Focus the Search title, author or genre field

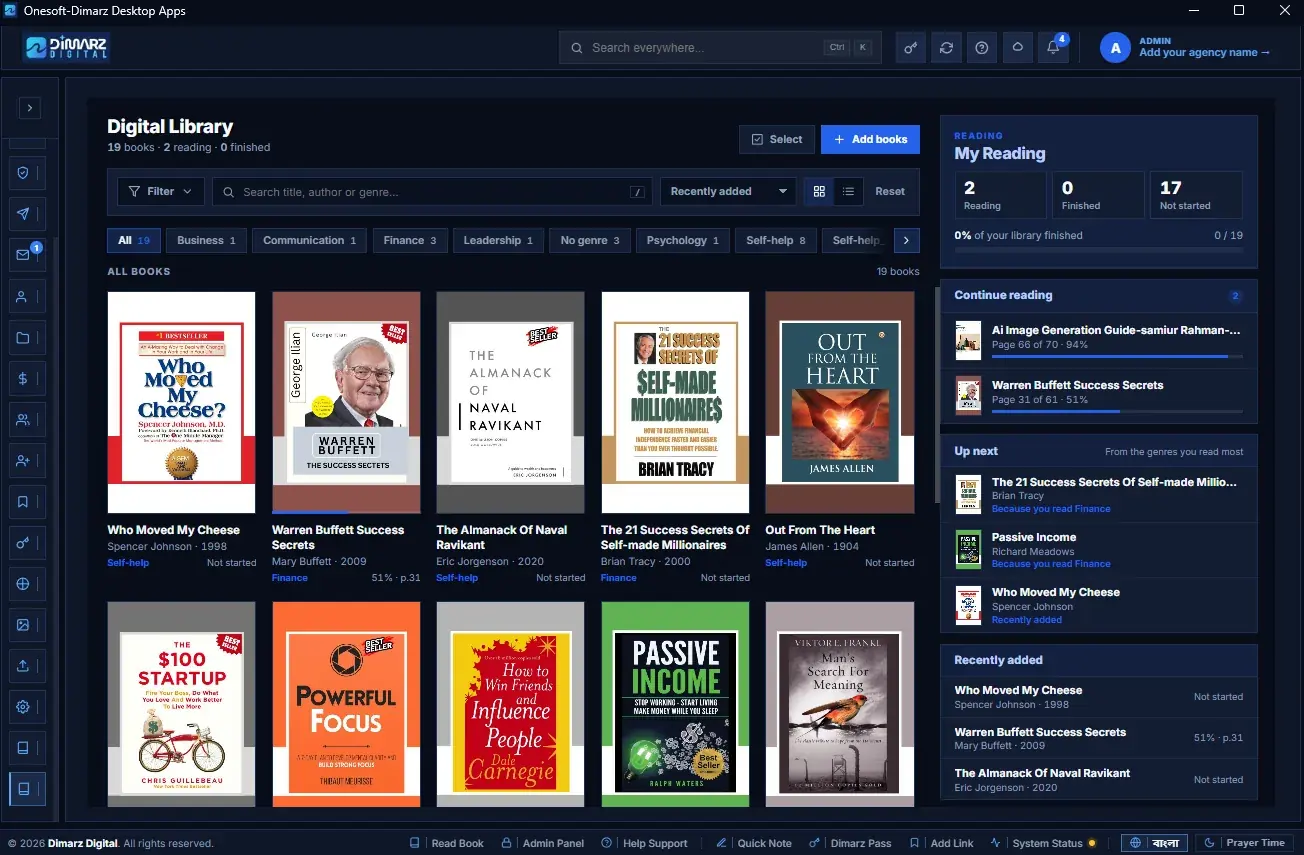click(x=432, y=192)
